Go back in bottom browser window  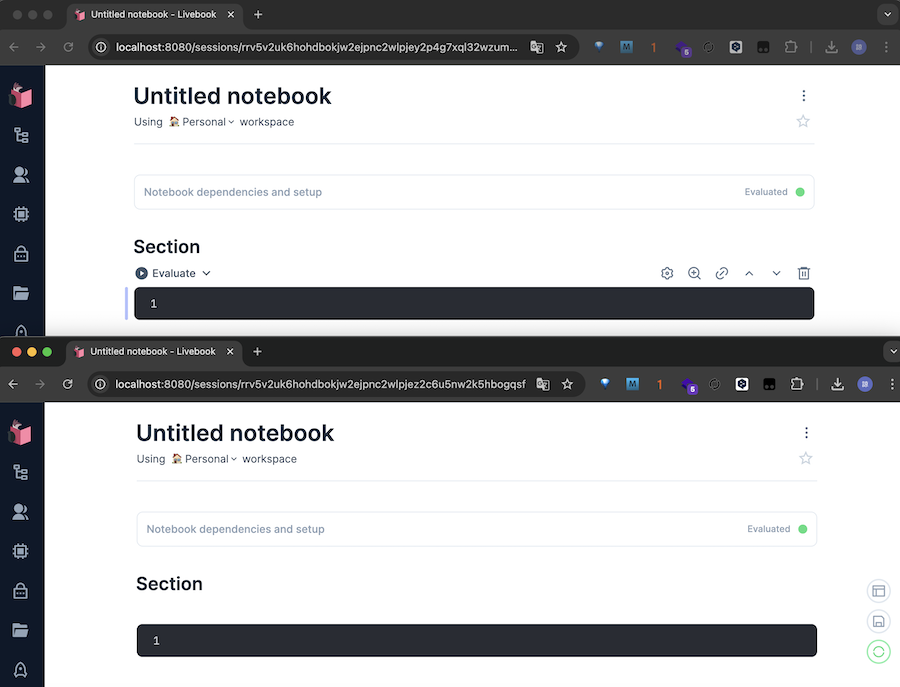13,384
